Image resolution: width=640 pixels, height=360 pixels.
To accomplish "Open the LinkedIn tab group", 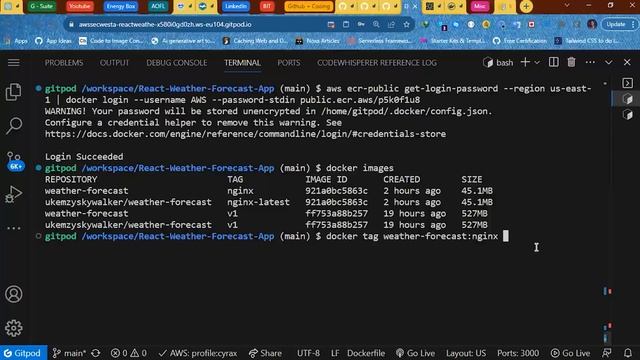I will coord(236,6).
